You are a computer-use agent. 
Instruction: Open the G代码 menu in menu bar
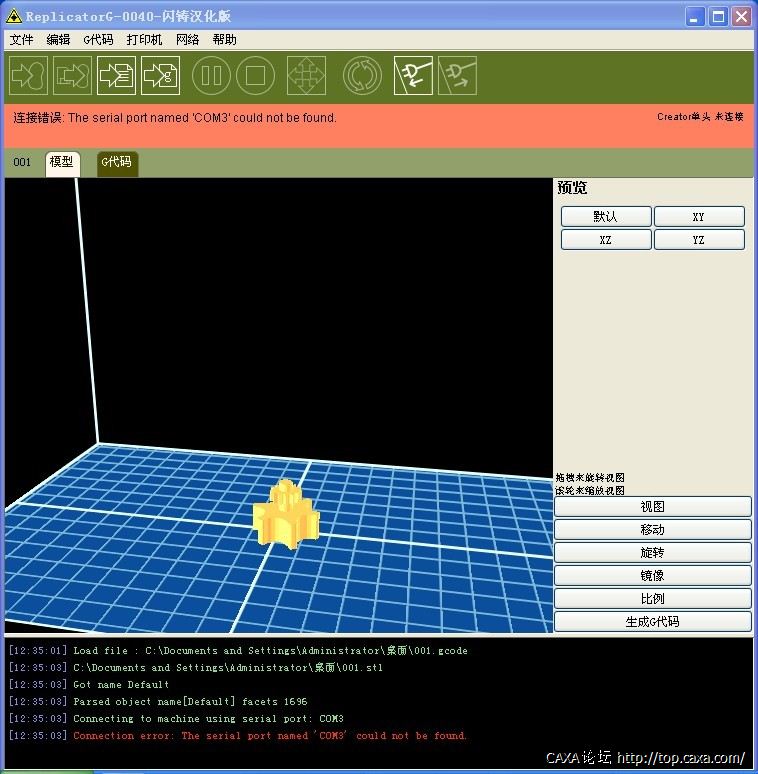click(98, 39)
